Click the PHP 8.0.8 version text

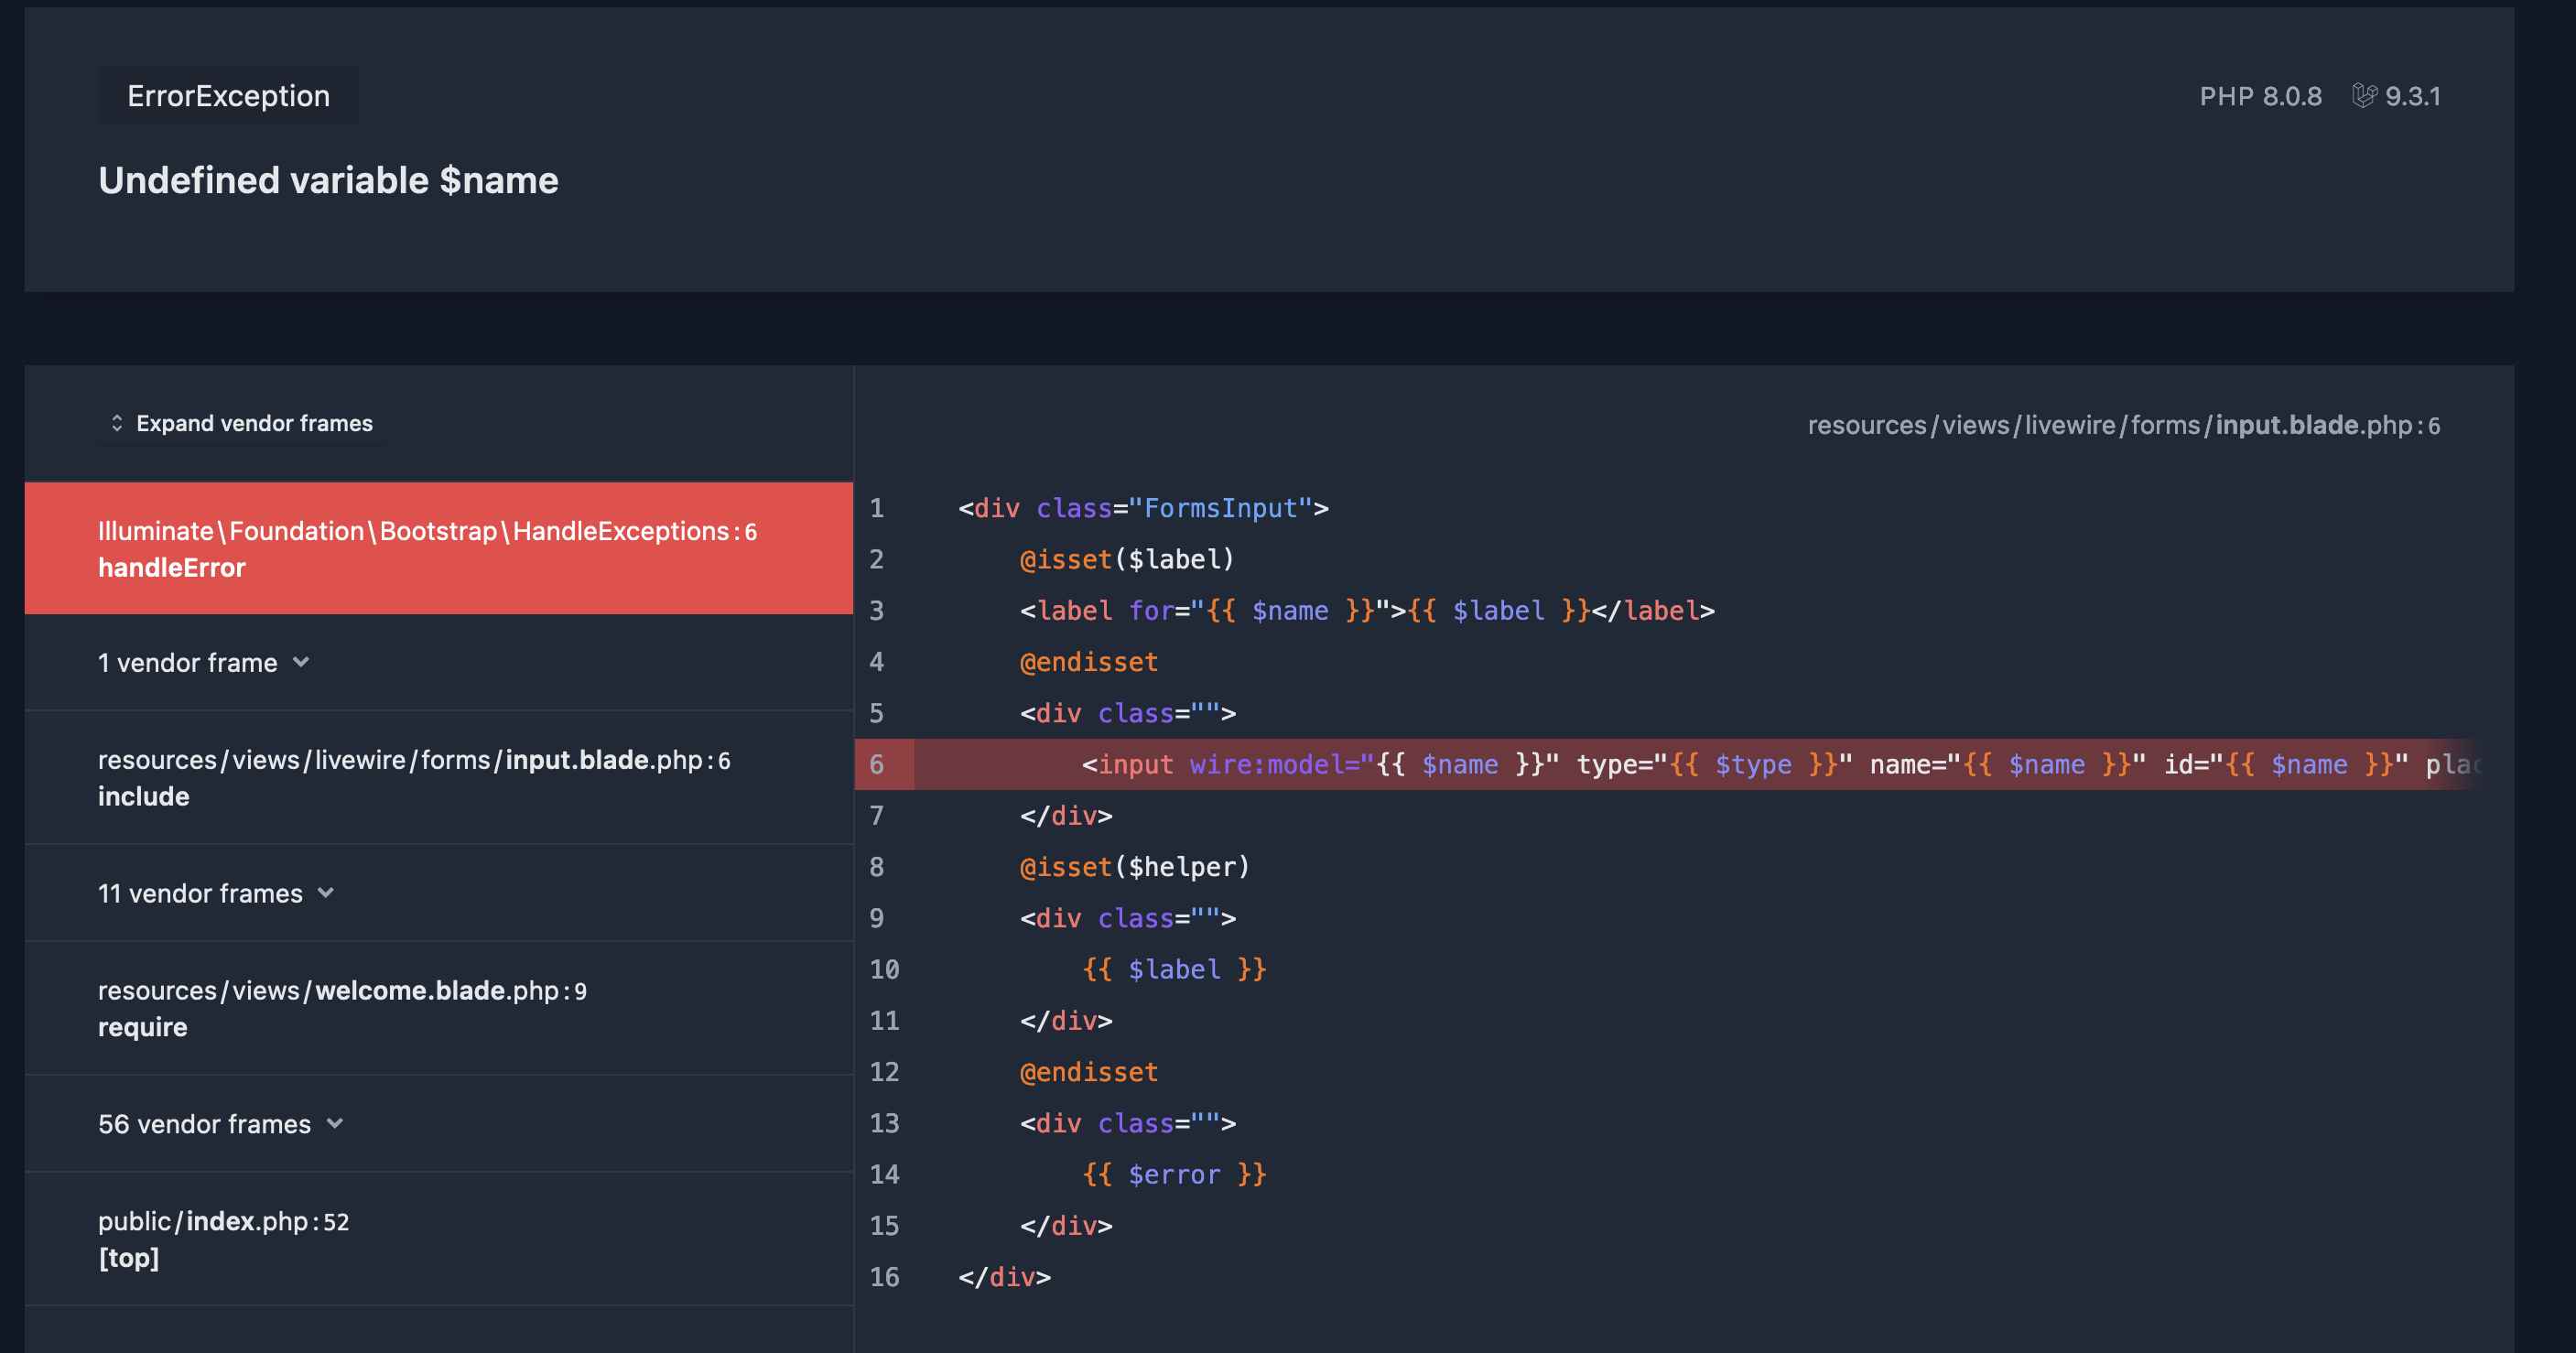[x=2260, y=96]
